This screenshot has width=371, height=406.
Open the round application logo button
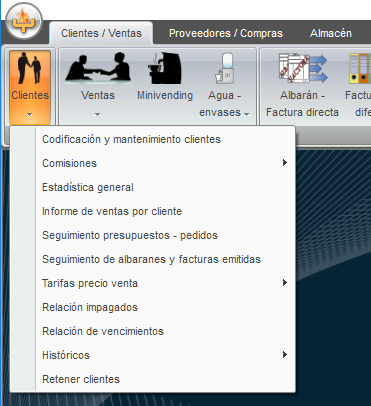(24, 21)
